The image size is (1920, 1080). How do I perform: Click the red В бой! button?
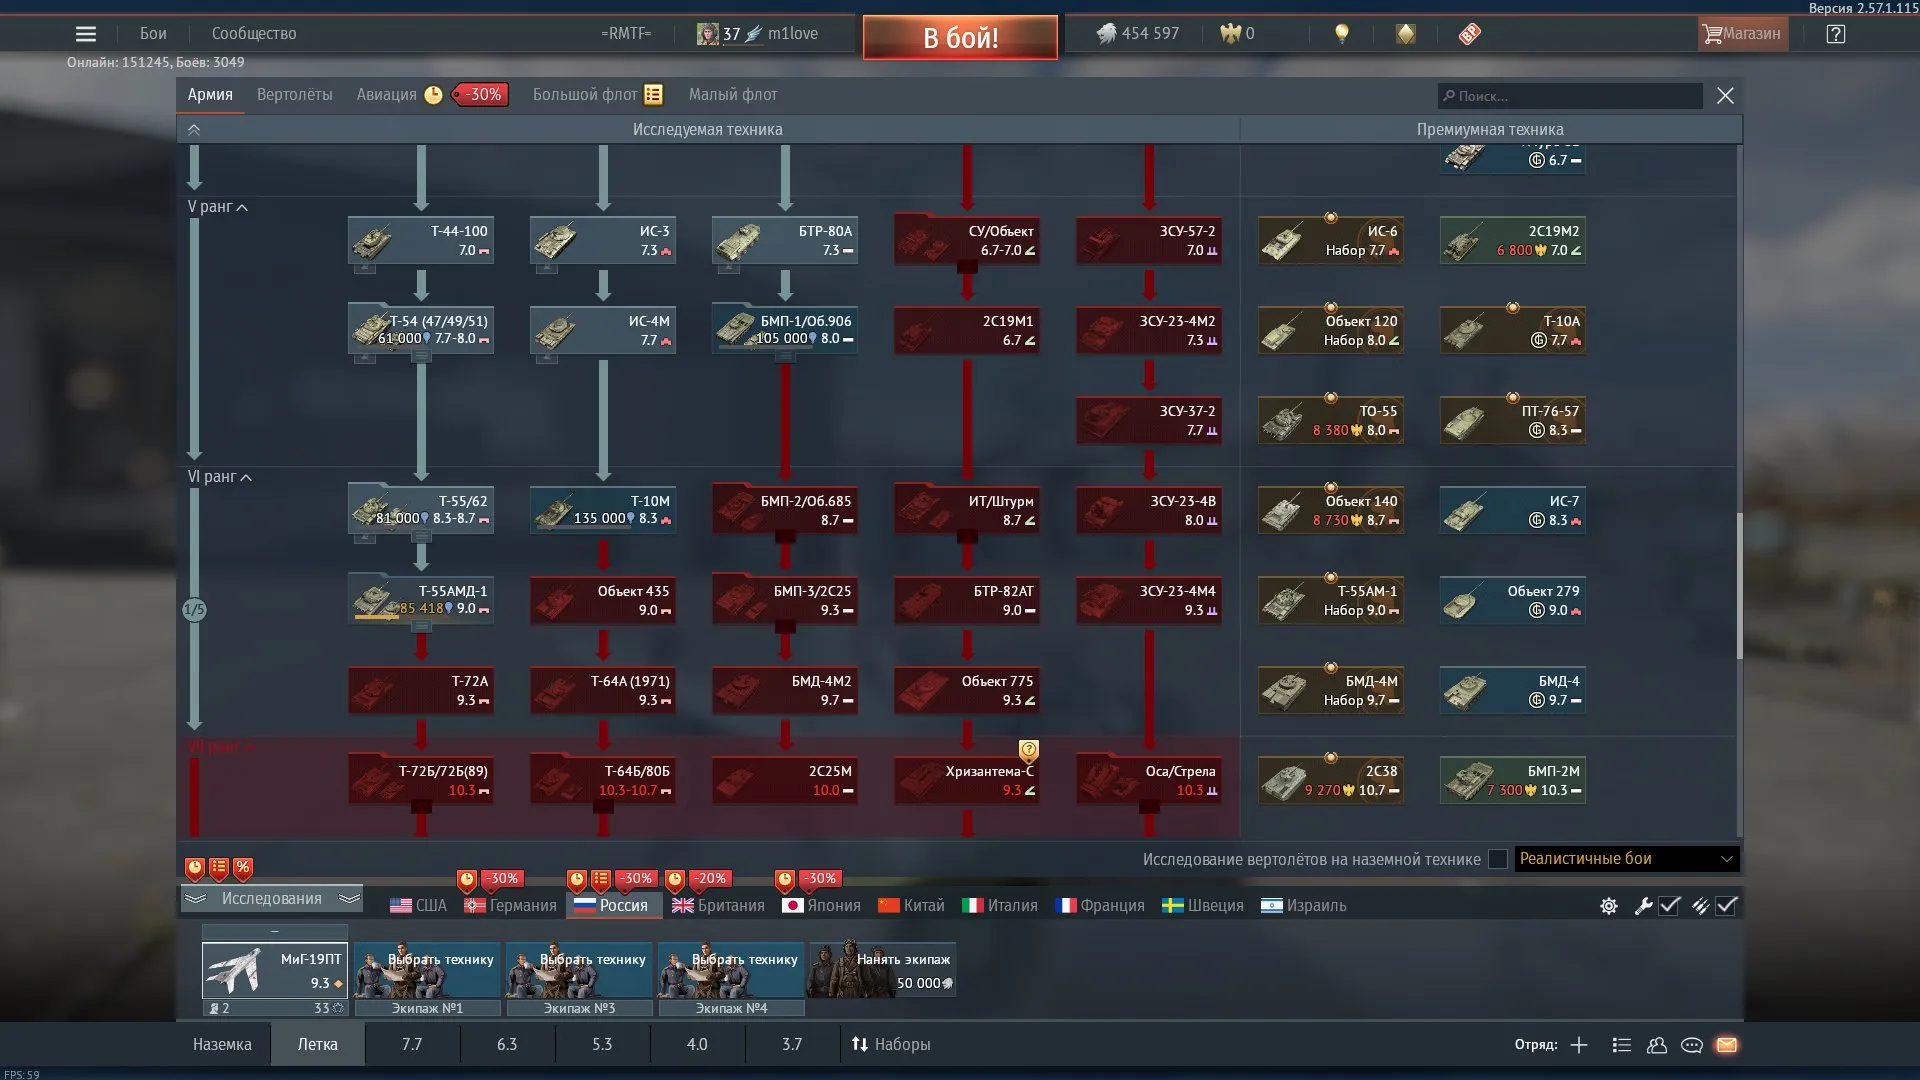[960, 37]
